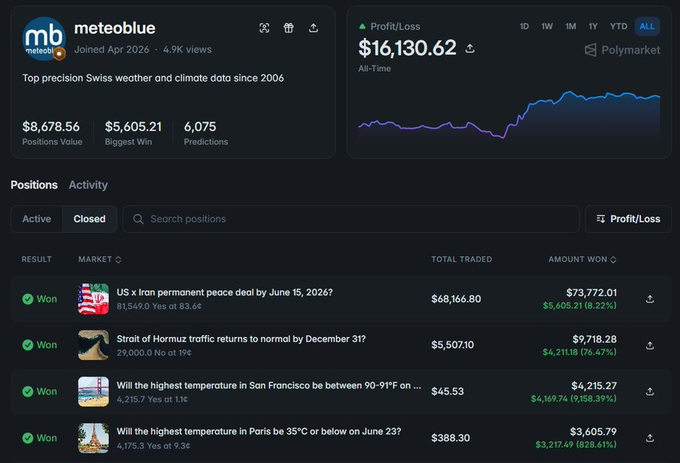The height and width of the screenshot is (463, 680).
Task: Select the 1M chart range
Action: (571, 26)
